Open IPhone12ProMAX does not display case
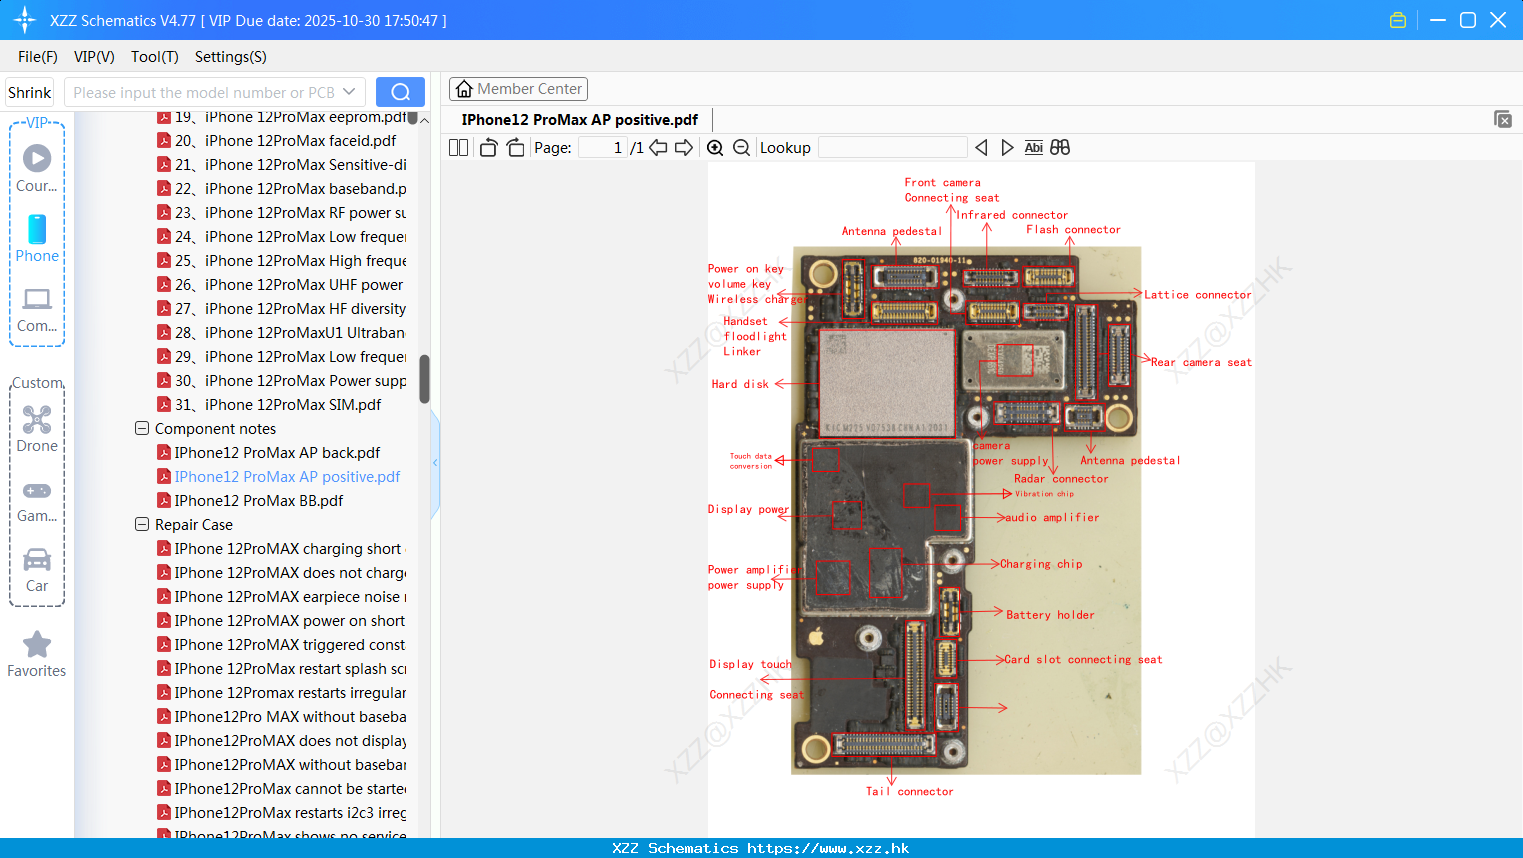This screenshot has width=1523, height=858. coord(281,741)
